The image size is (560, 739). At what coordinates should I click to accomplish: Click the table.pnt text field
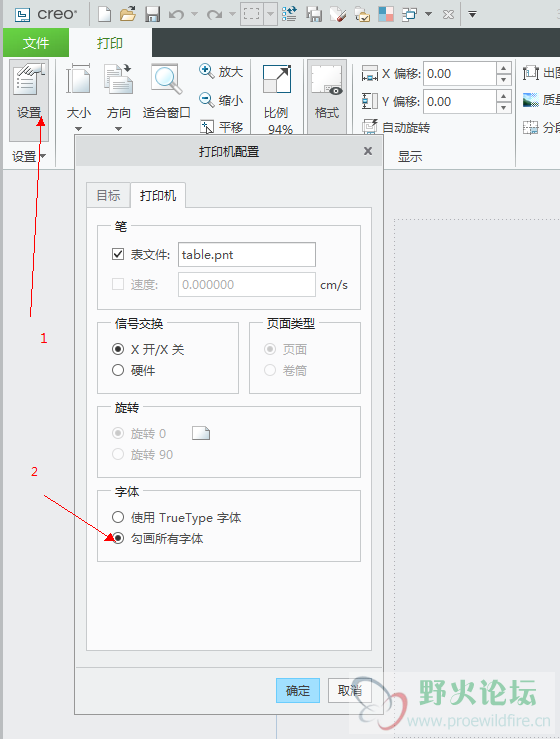247,255
